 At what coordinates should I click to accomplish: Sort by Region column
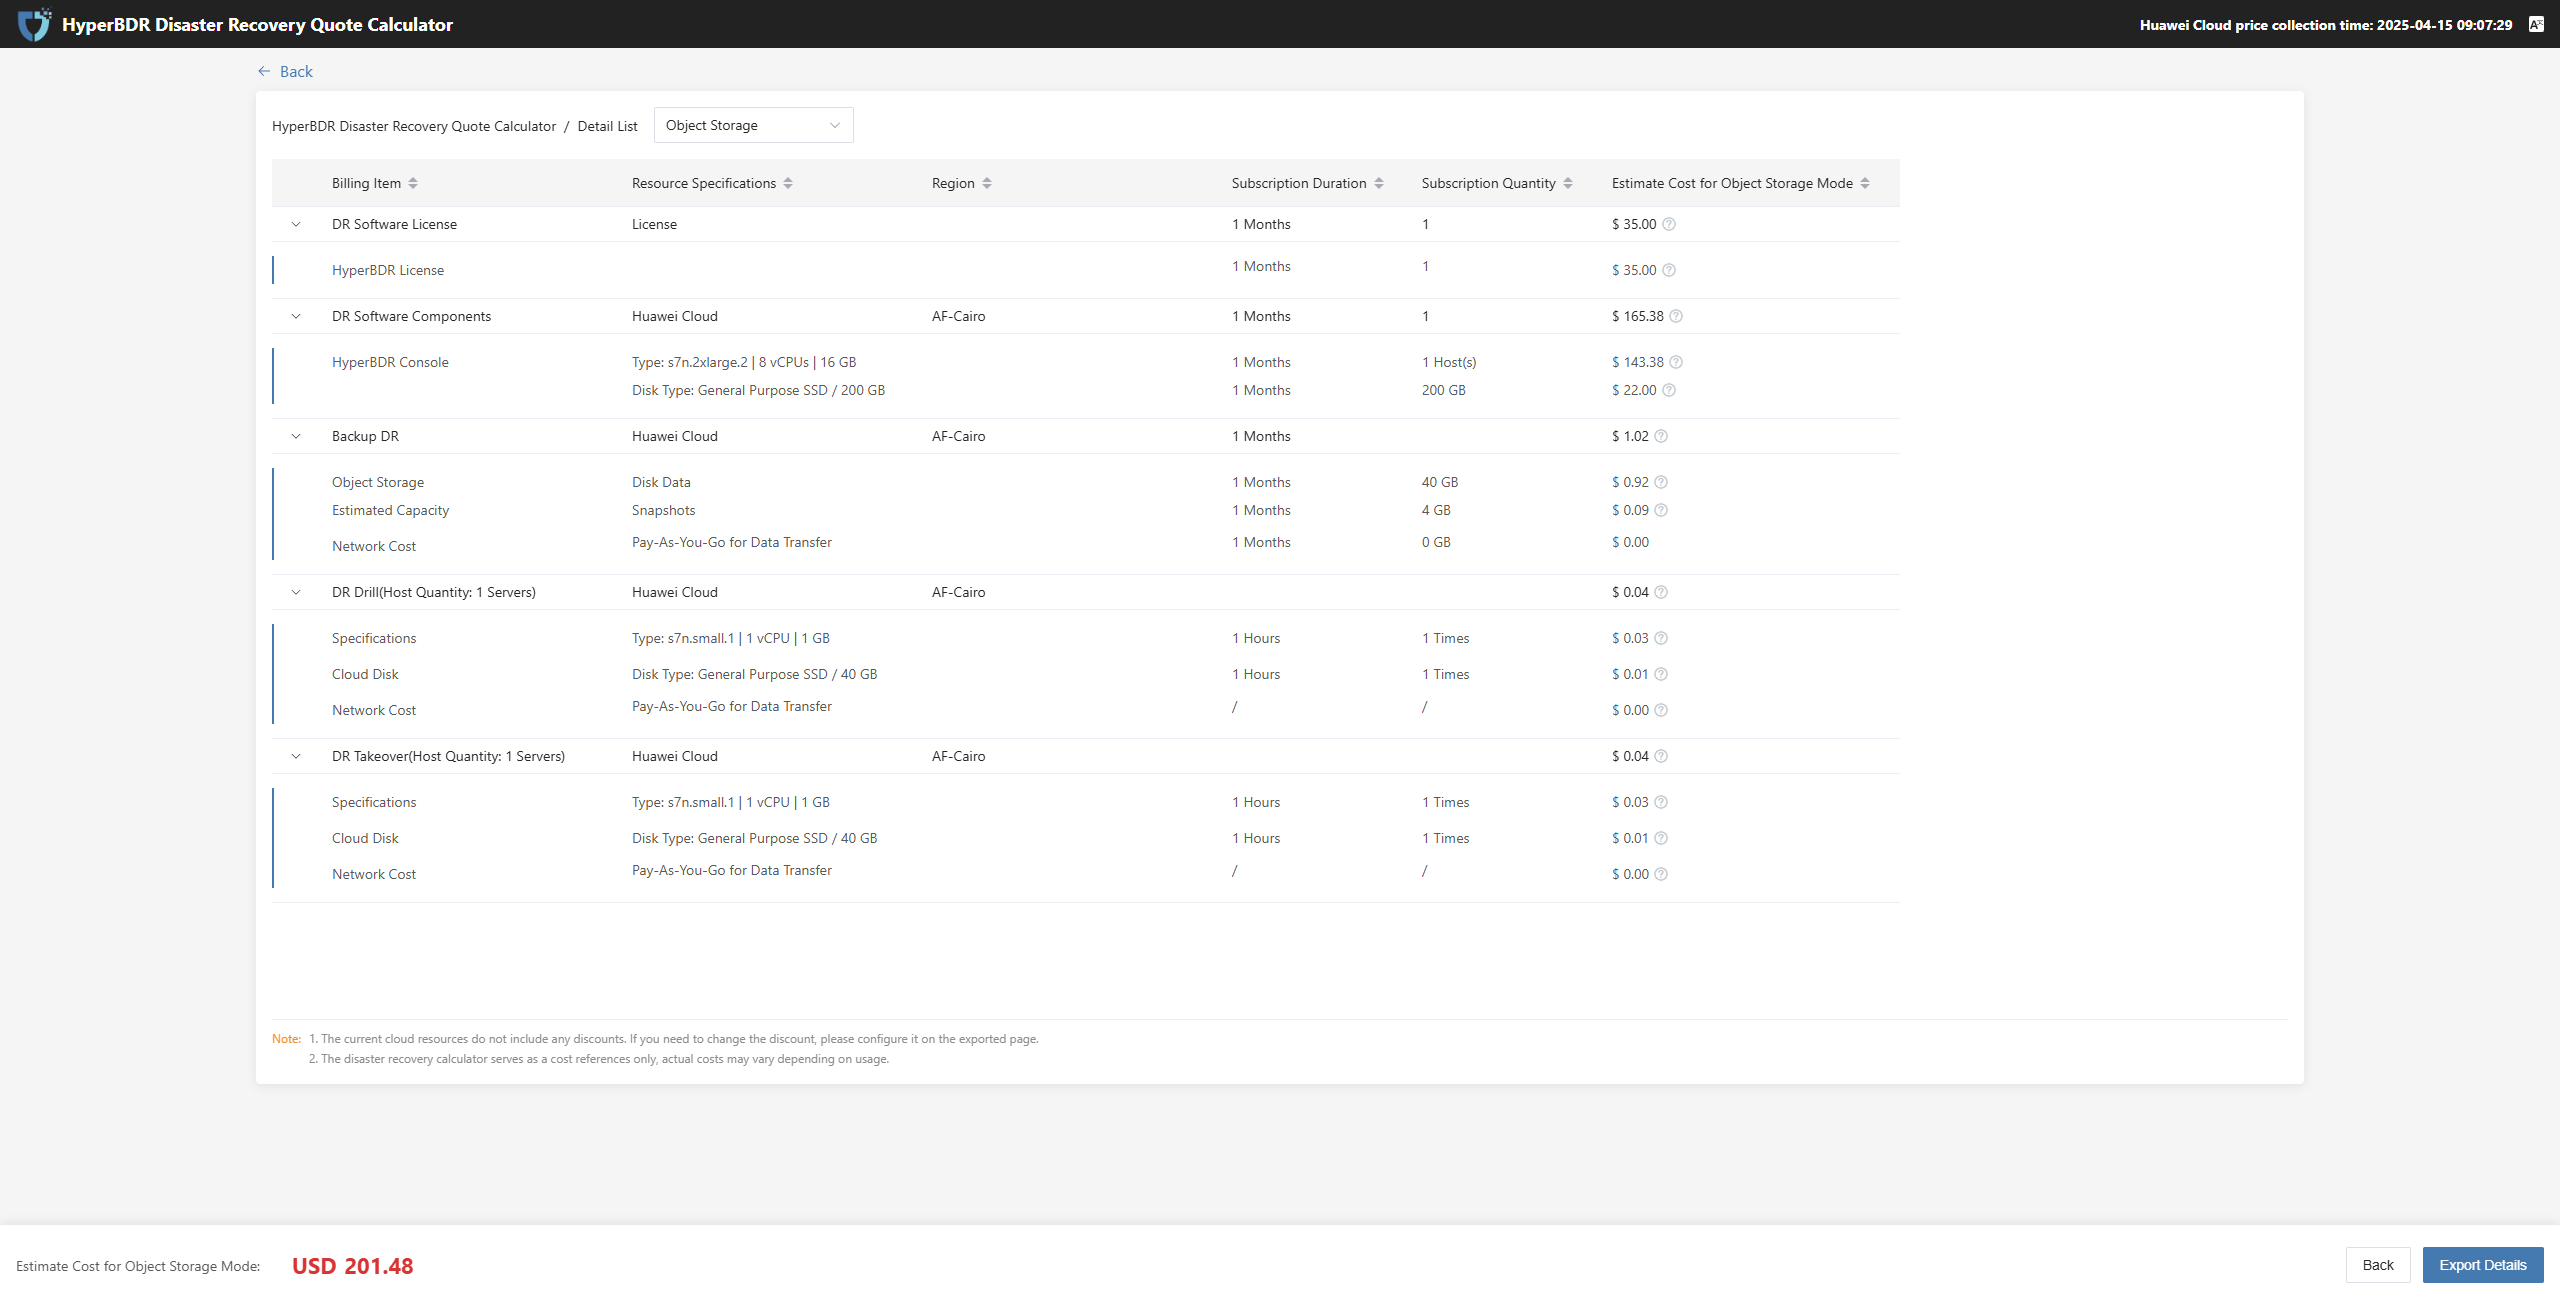[987, 183]
